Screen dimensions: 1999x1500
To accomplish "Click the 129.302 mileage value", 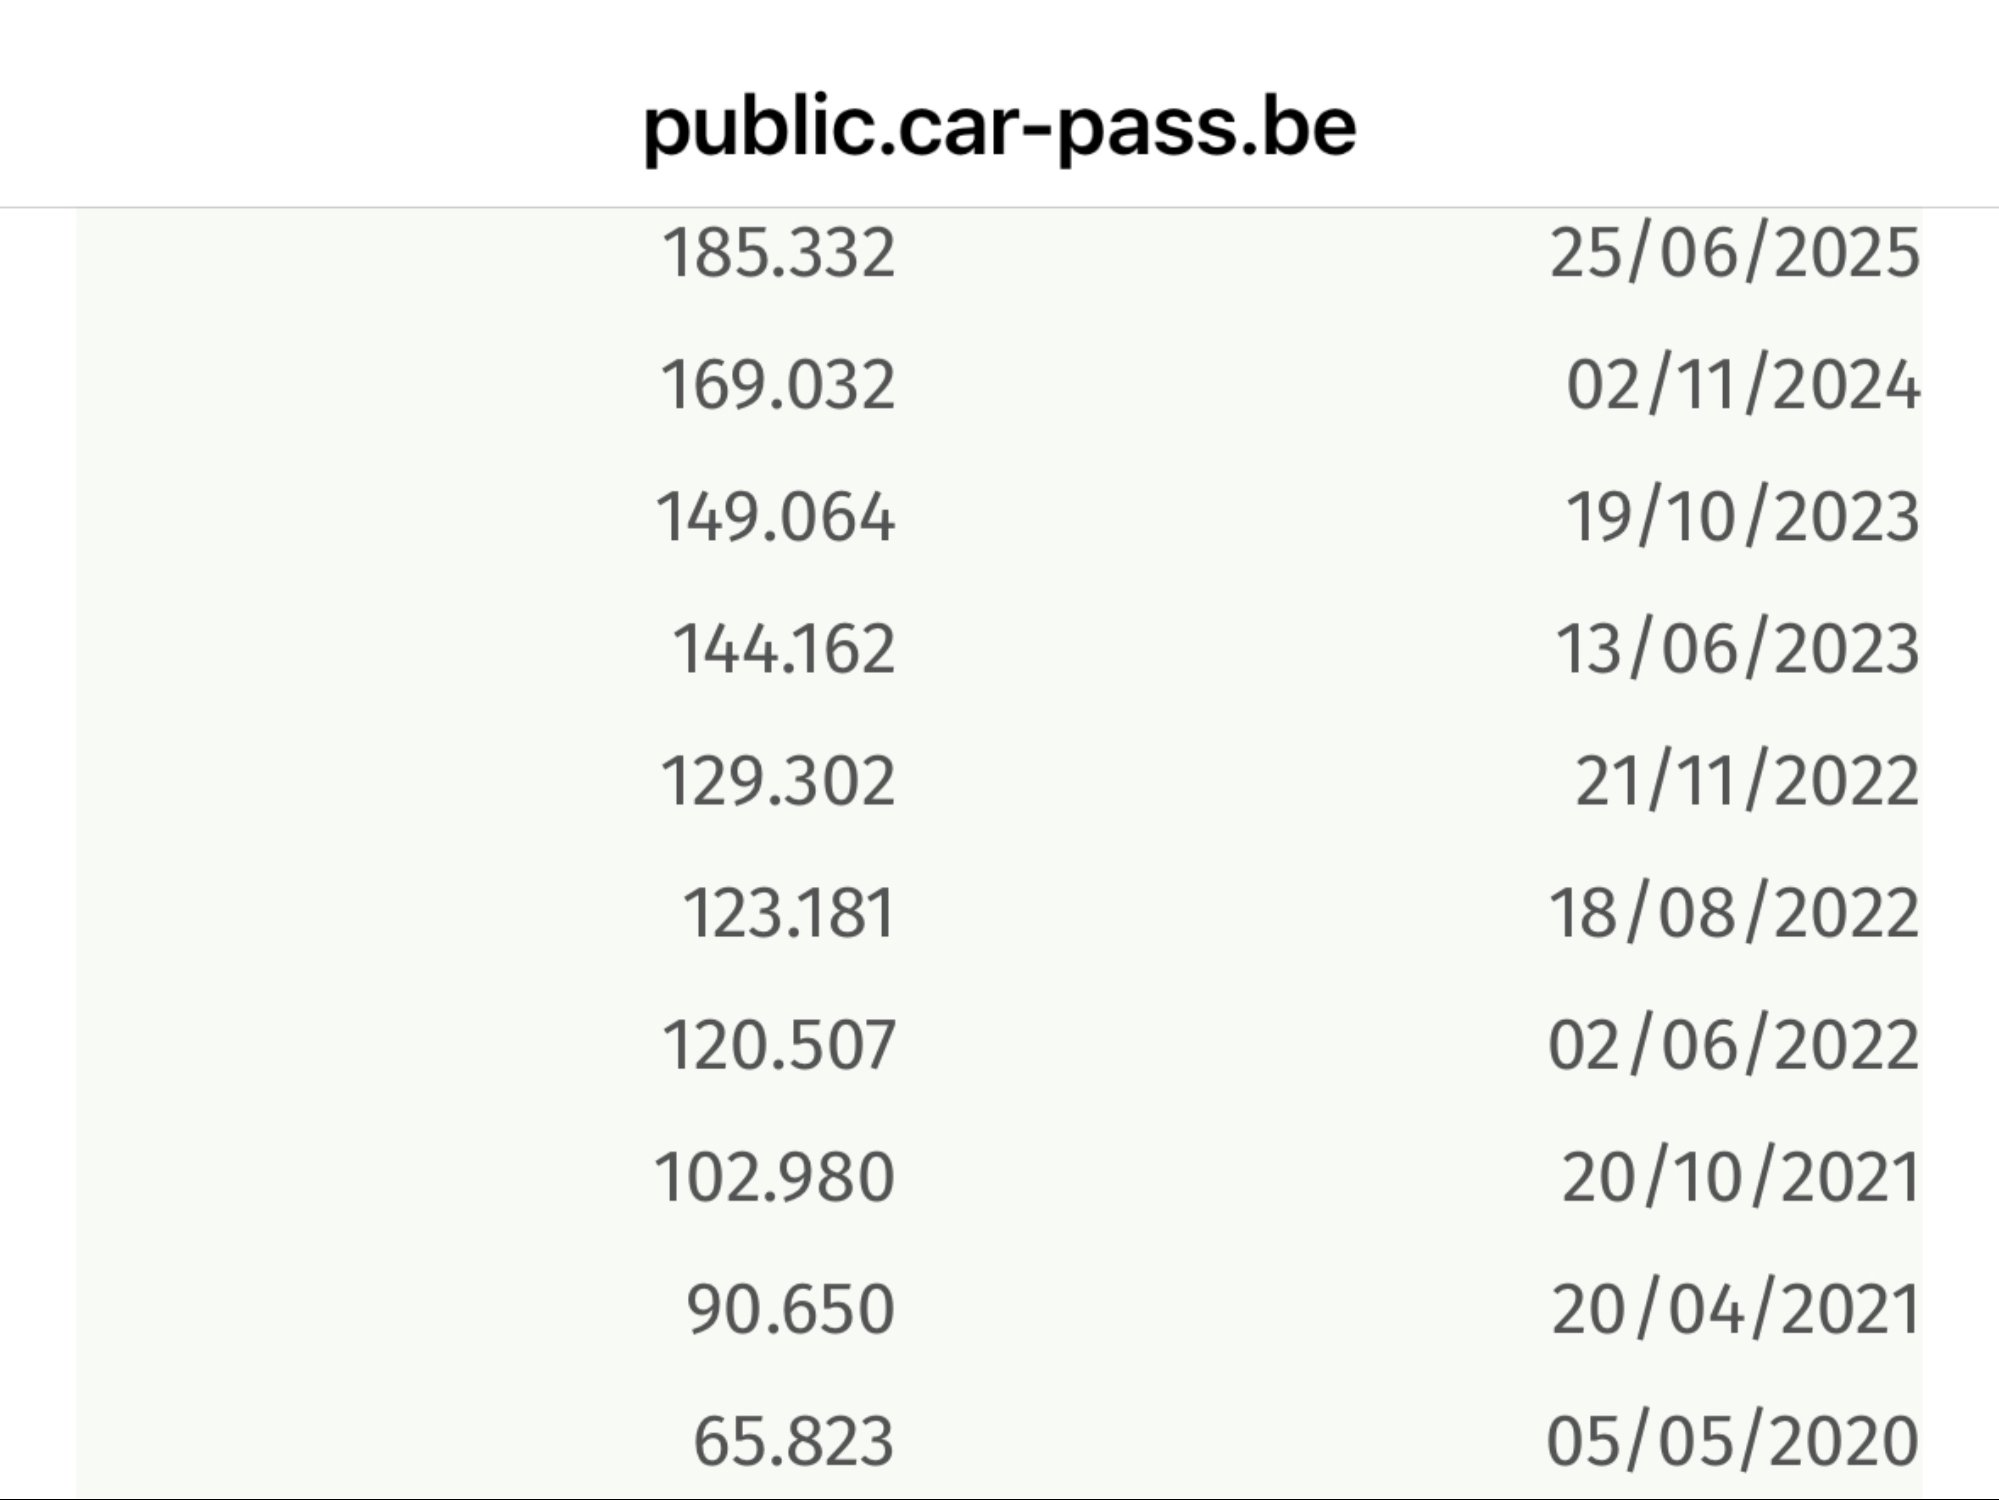I will [777, 782].
